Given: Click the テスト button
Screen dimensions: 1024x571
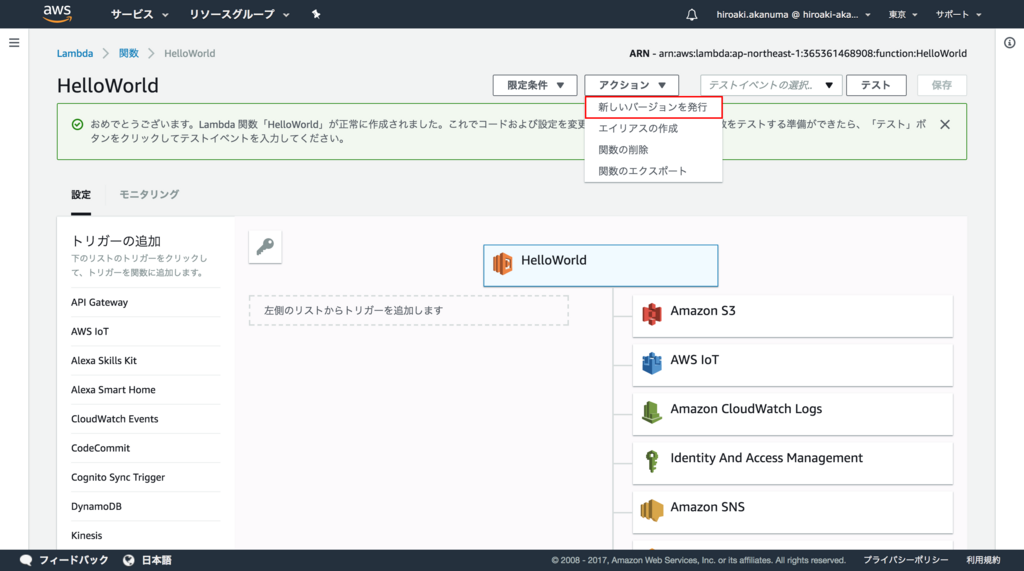Looking at the screenshot, I should (876, 85).
